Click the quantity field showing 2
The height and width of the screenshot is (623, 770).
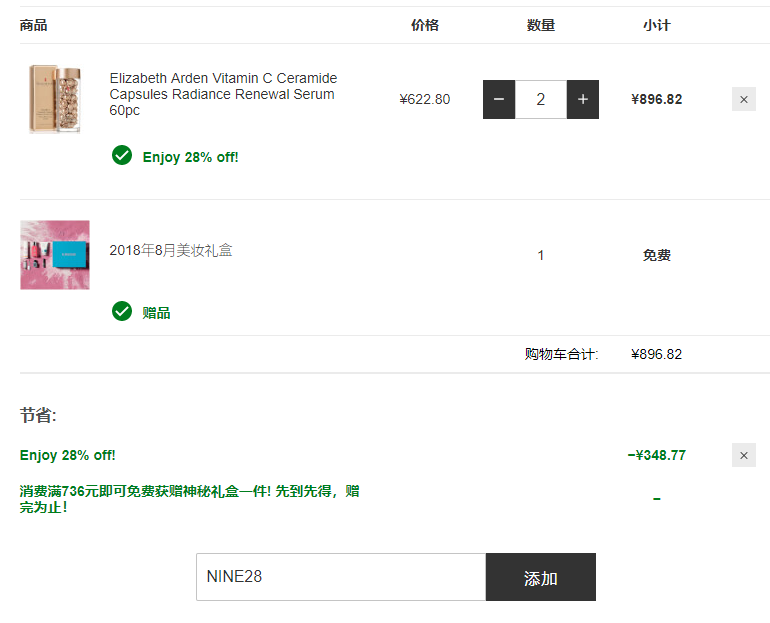pos(541,99)
